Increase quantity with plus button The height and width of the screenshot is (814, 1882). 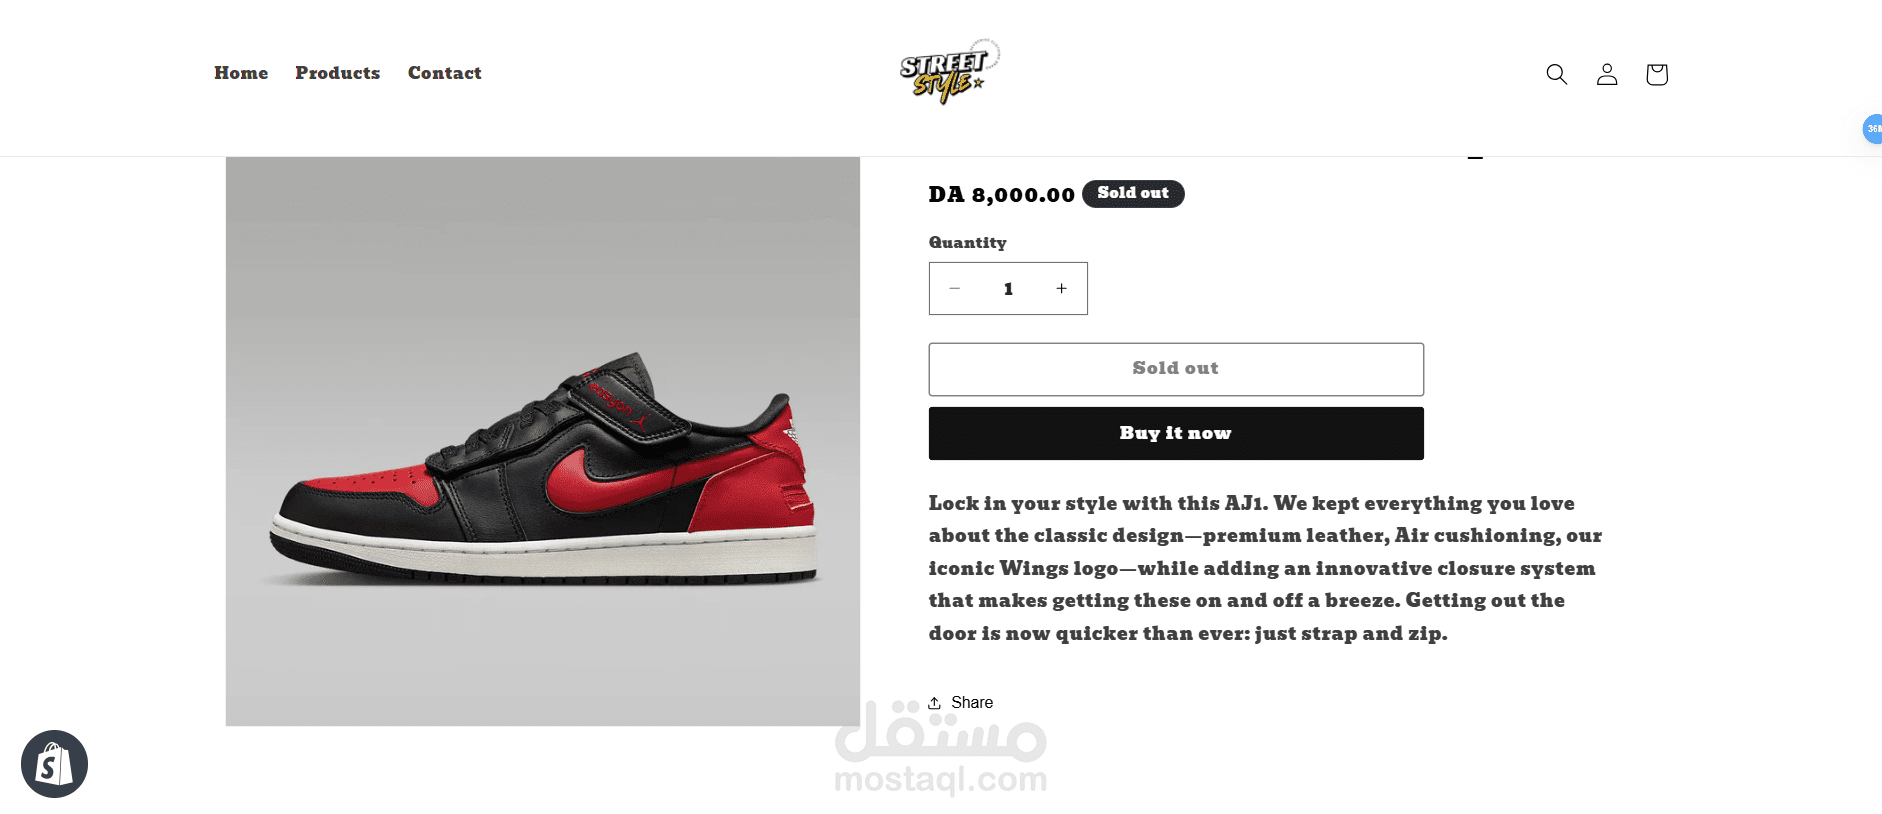(1062, 289)
